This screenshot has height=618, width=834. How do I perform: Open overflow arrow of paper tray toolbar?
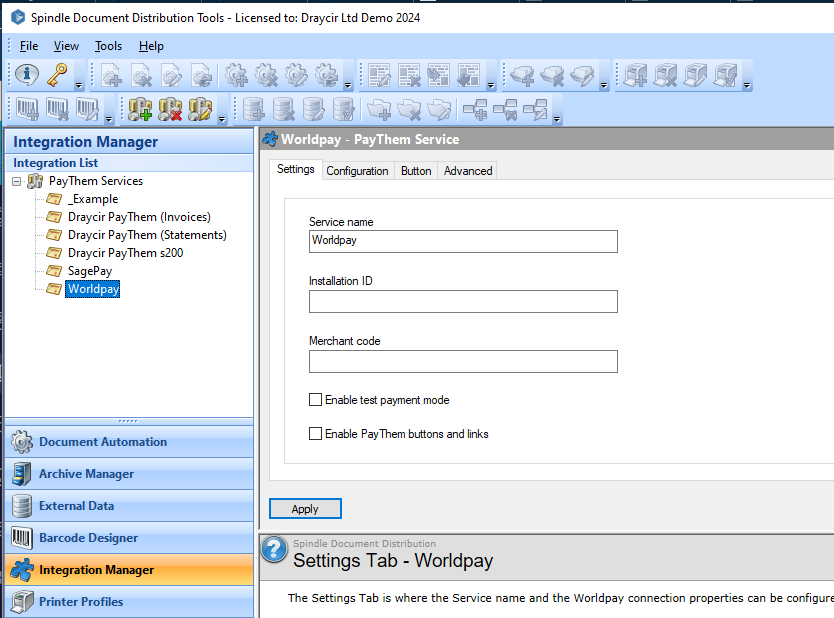tap(604, 85)
